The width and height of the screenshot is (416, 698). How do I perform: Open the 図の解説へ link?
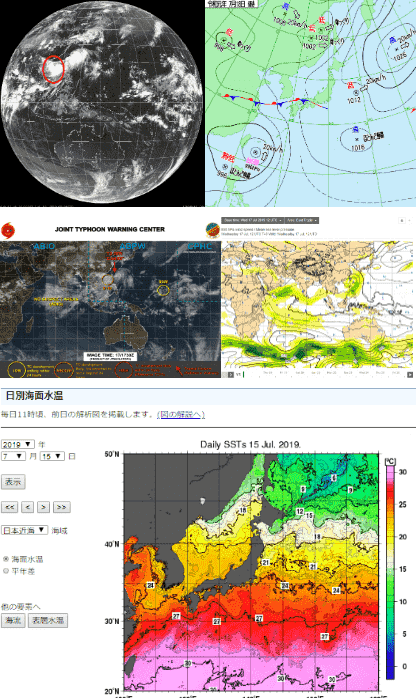tap(181, 414)
